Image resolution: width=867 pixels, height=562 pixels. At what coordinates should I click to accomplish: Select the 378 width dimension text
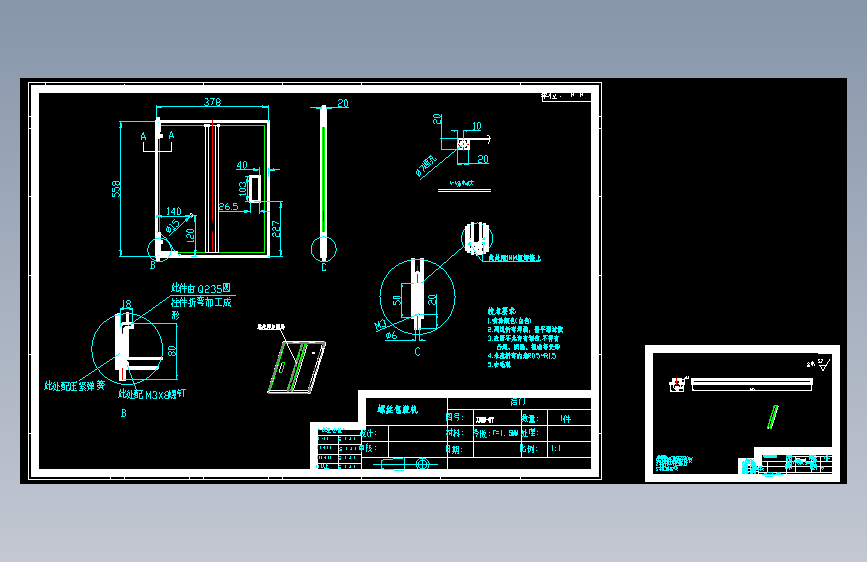pos(212,102)
